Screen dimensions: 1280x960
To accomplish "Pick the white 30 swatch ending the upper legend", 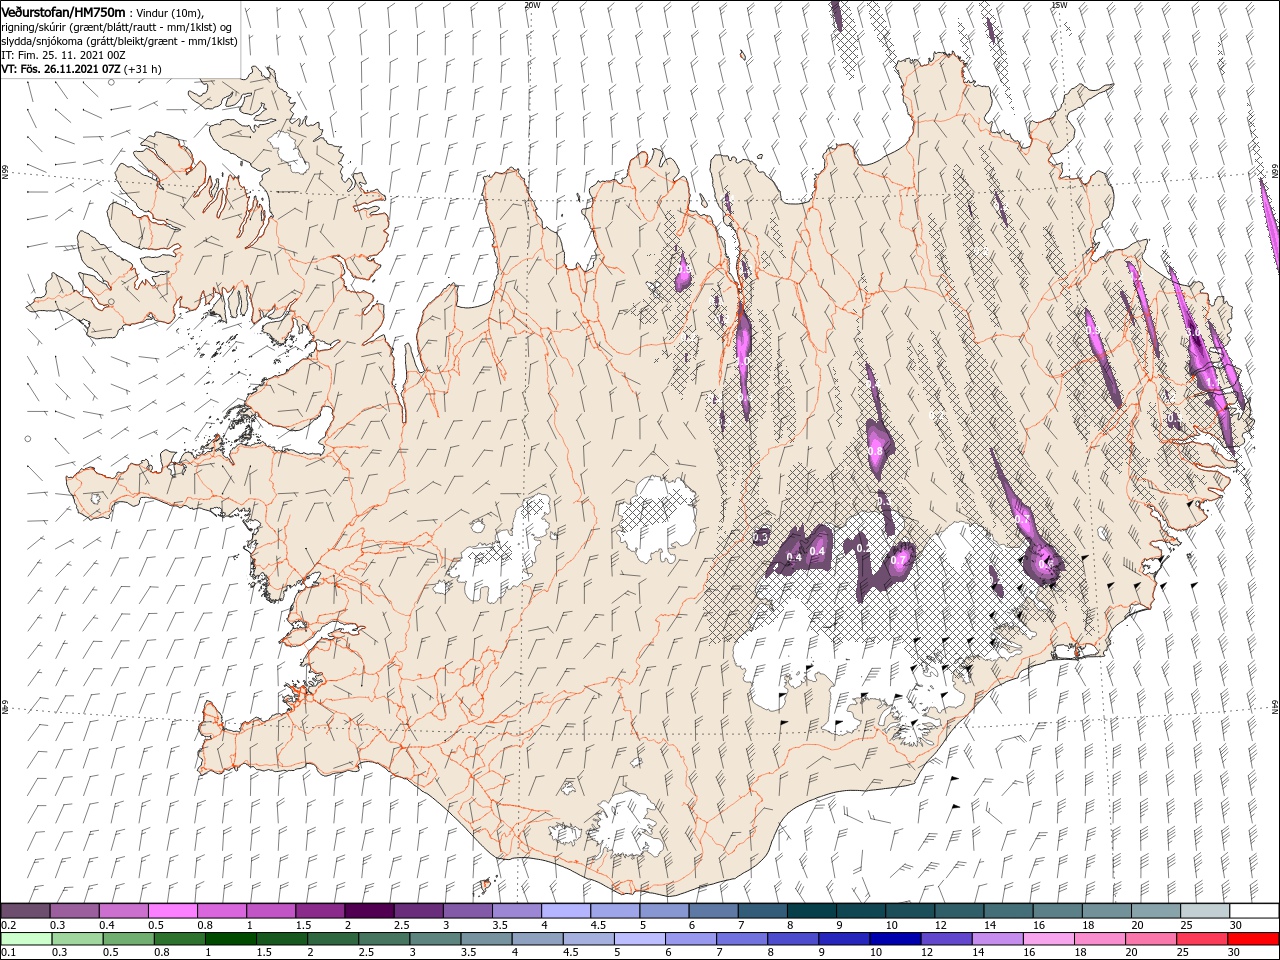I will point(1254,911).
